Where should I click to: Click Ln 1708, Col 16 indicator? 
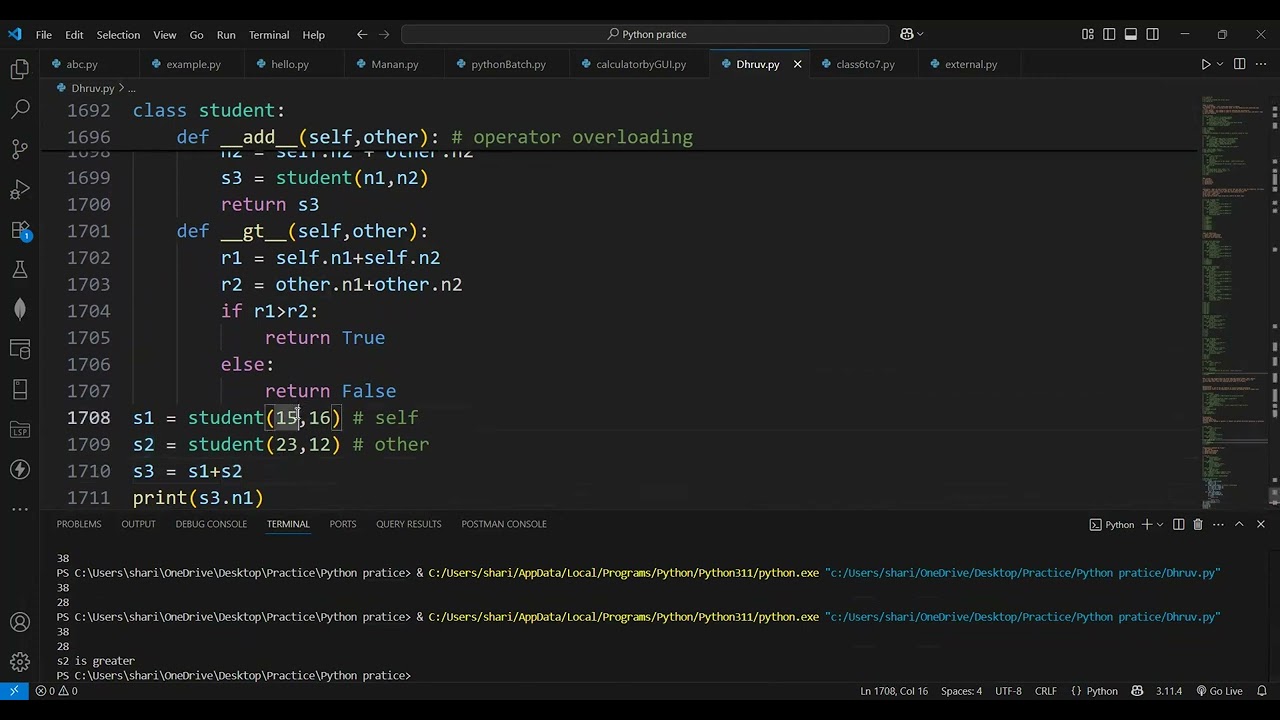(x=894, y=691)
